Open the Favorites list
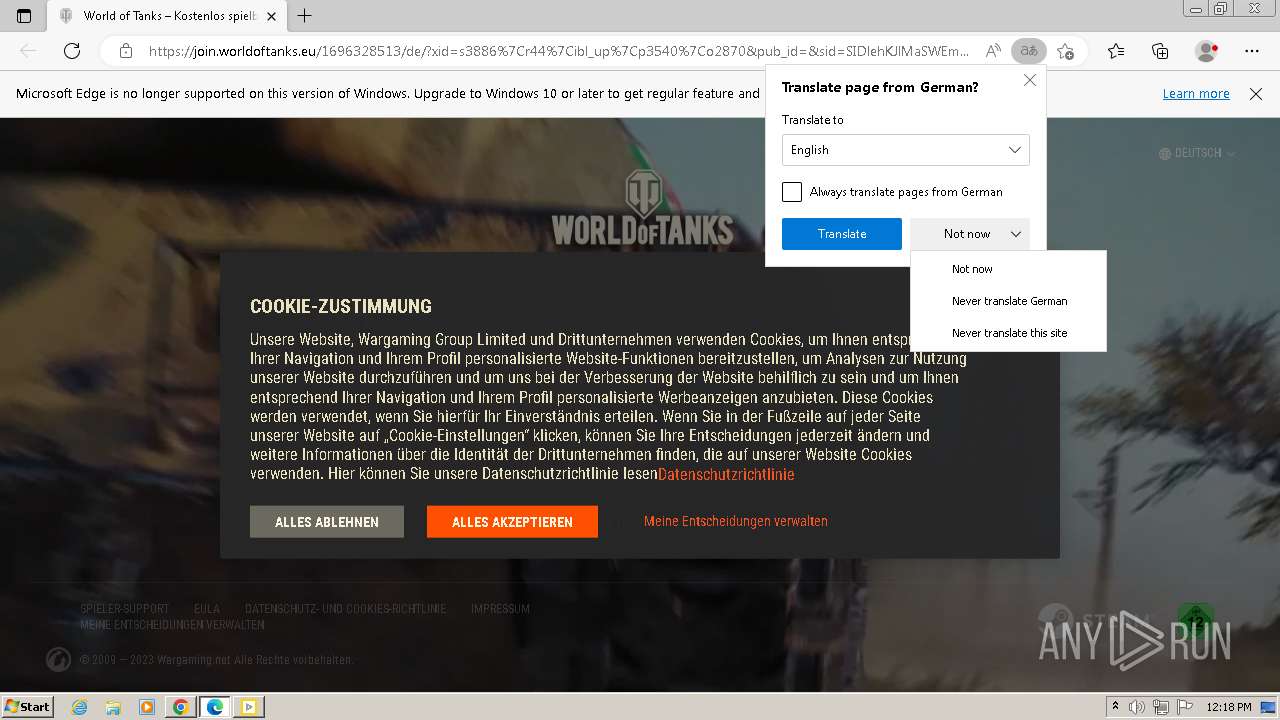 1116,51
